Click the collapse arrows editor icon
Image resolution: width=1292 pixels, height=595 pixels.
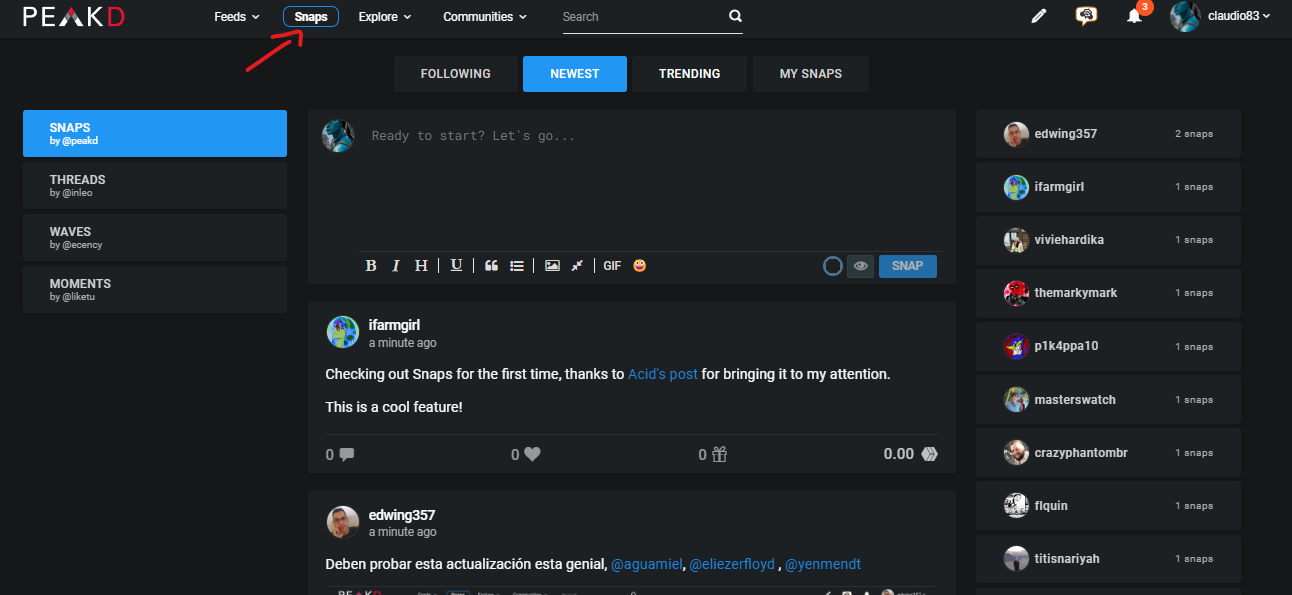coord(577,266)
